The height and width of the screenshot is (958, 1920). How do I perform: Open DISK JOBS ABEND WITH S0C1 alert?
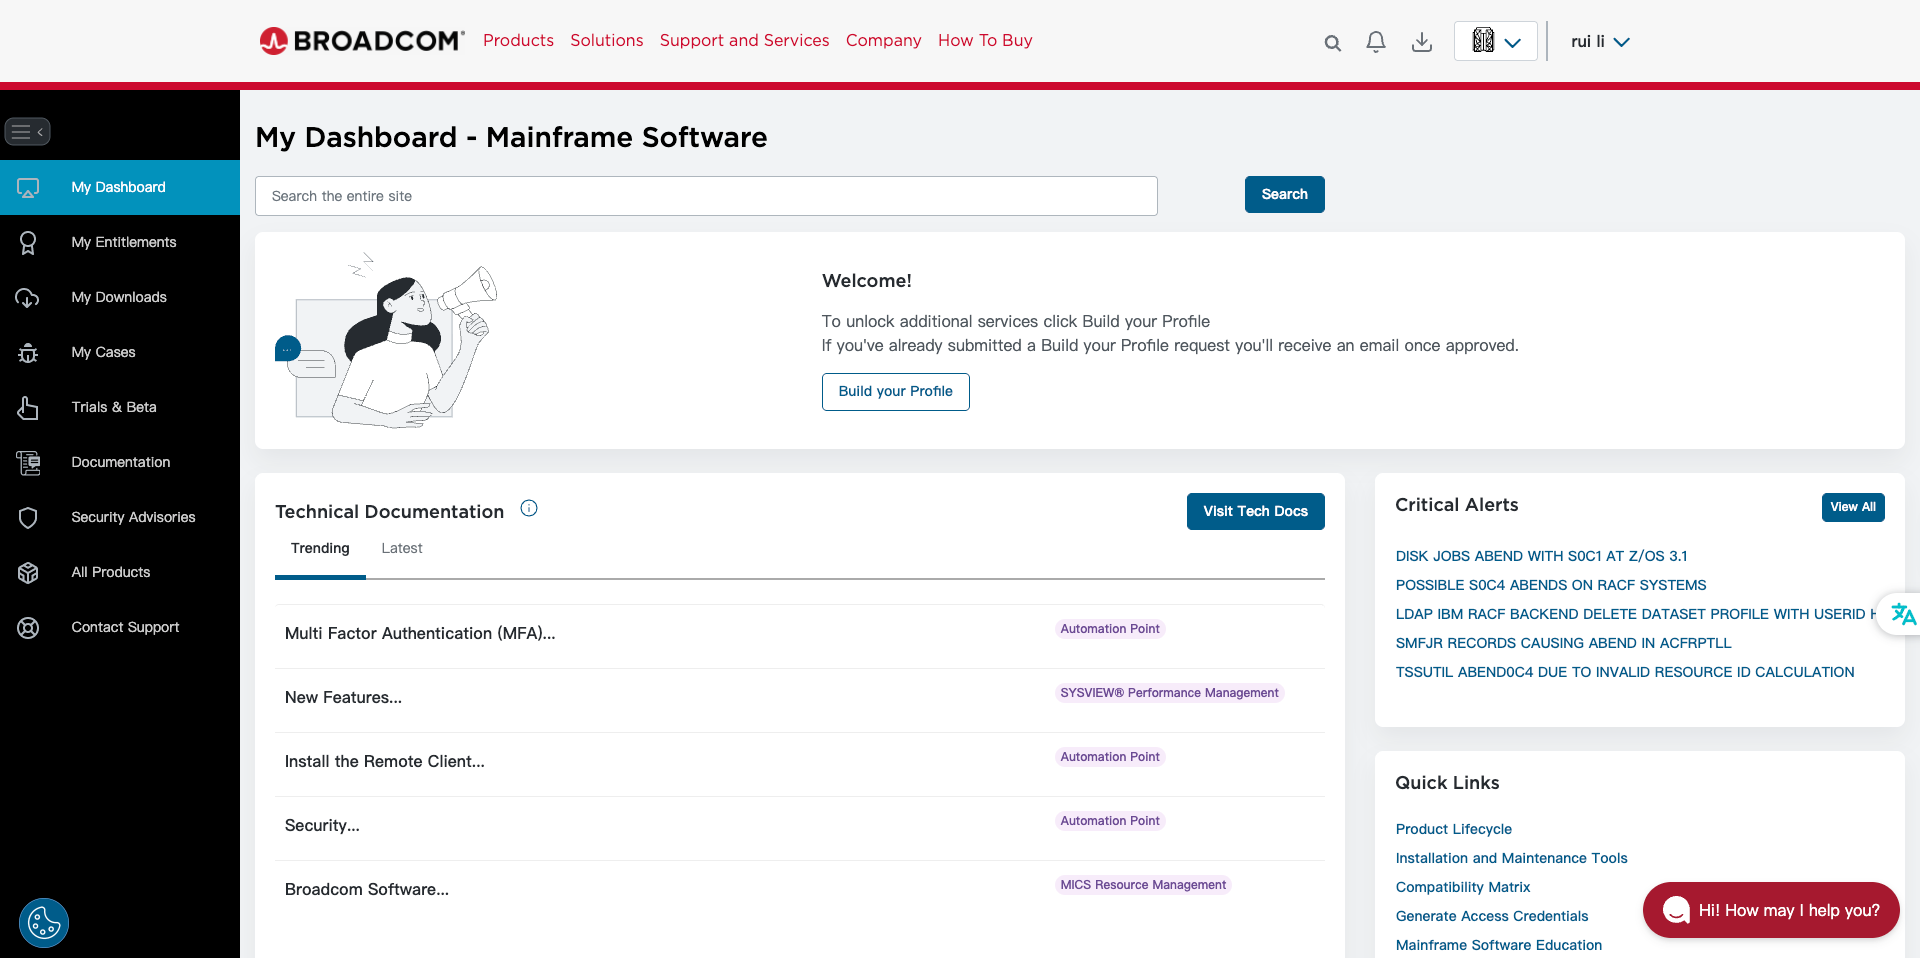[1541, 557]
